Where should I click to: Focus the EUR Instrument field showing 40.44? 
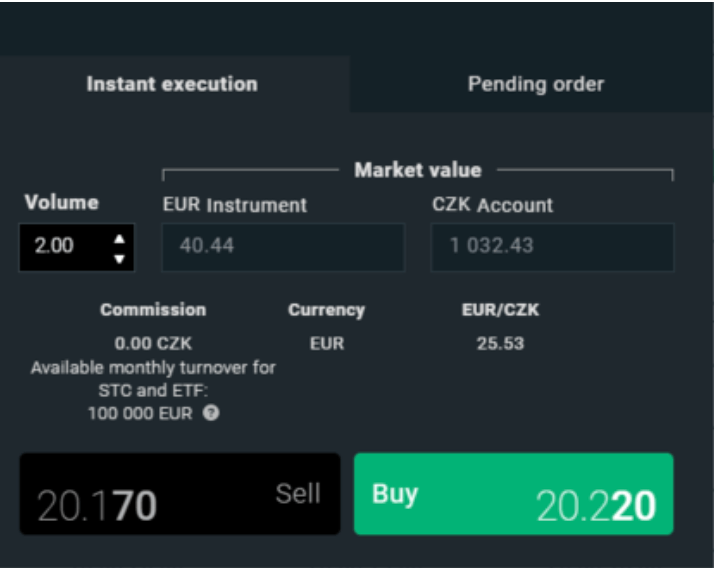click(x=283, y=247)
